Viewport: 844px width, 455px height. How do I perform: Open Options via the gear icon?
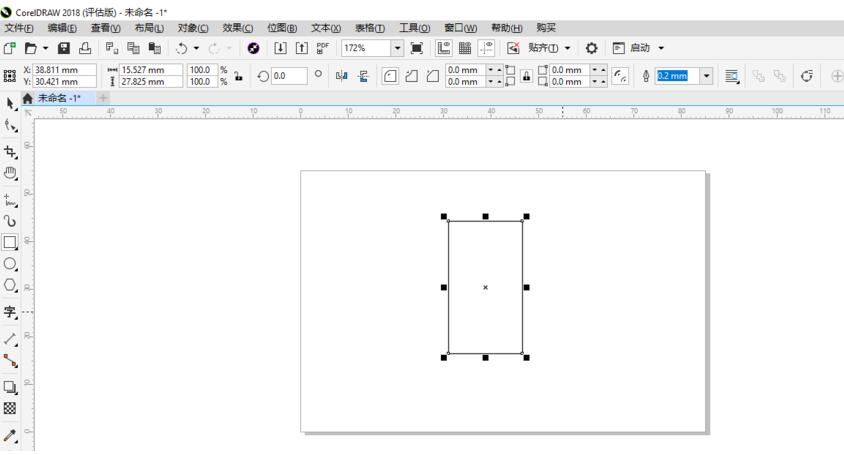click(591, 48)
